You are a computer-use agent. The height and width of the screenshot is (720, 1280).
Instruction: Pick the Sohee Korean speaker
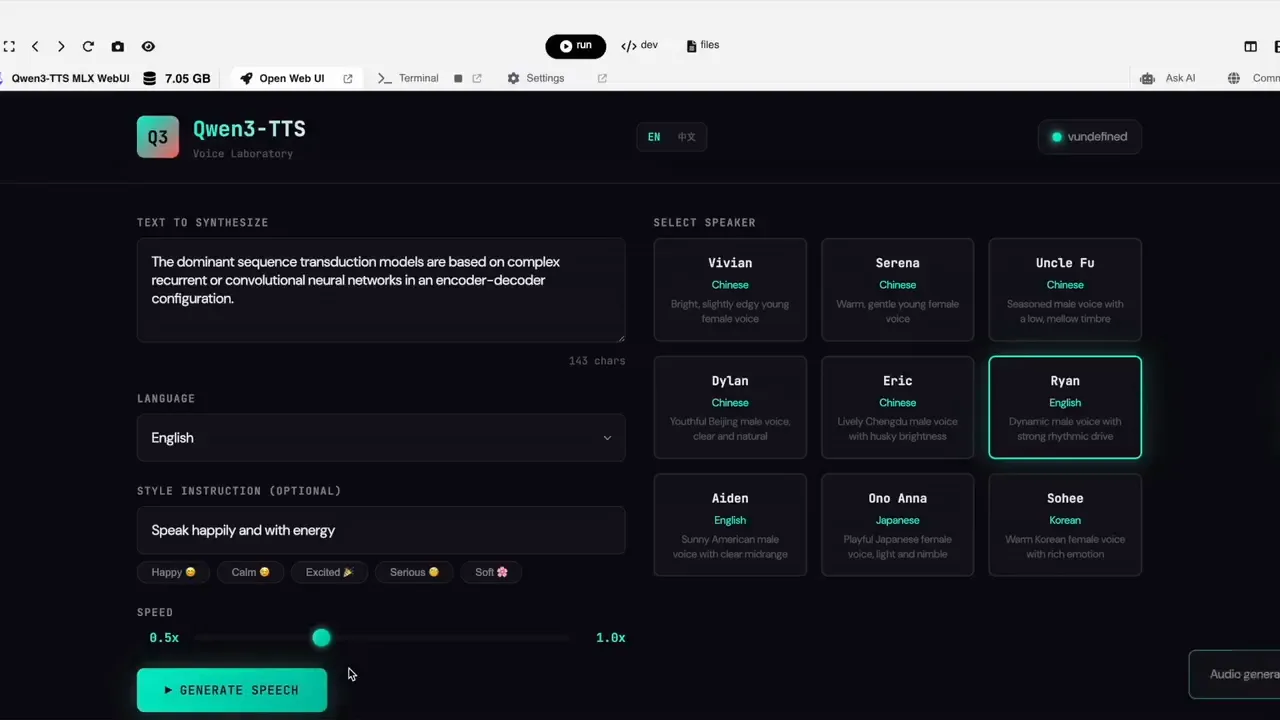click(x=1065, y=524)
